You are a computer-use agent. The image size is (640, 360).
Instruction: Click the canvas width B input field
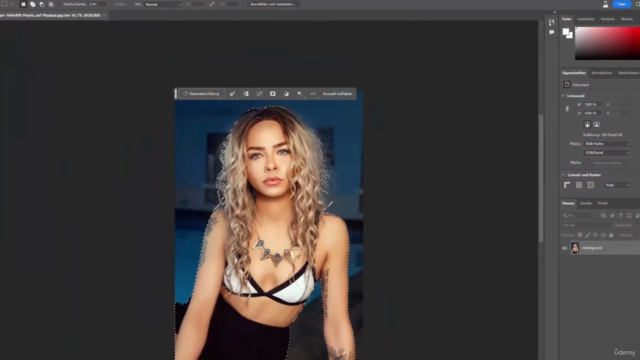tap(592, 104)
